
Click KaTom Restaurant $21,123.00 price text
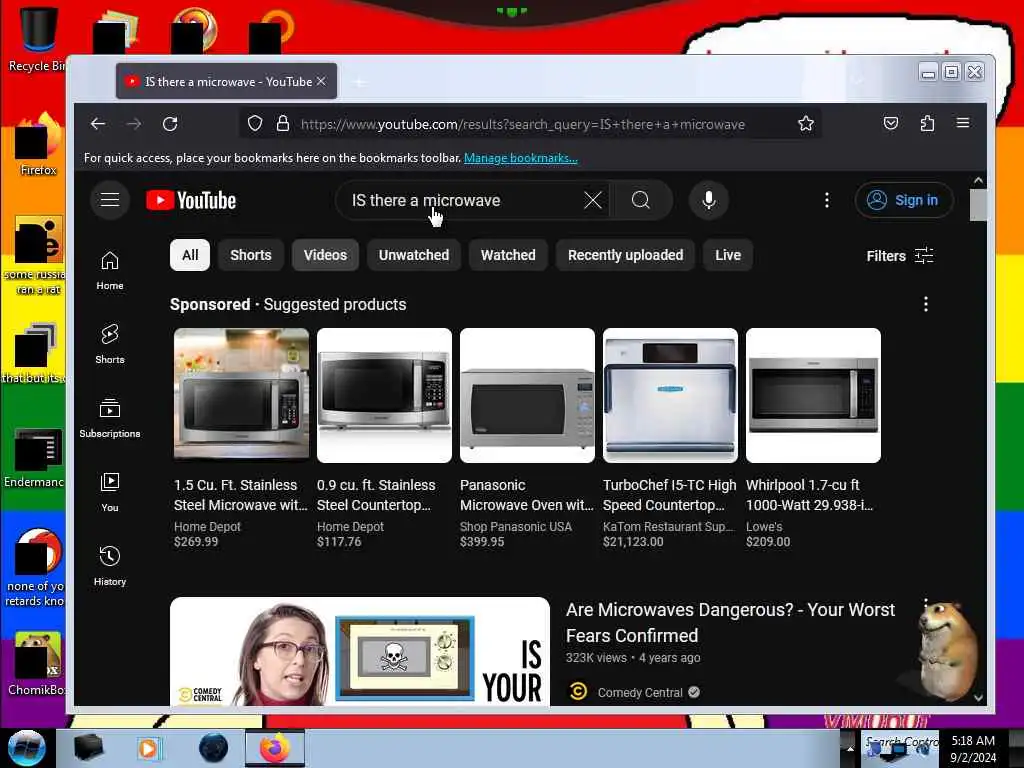633,541
